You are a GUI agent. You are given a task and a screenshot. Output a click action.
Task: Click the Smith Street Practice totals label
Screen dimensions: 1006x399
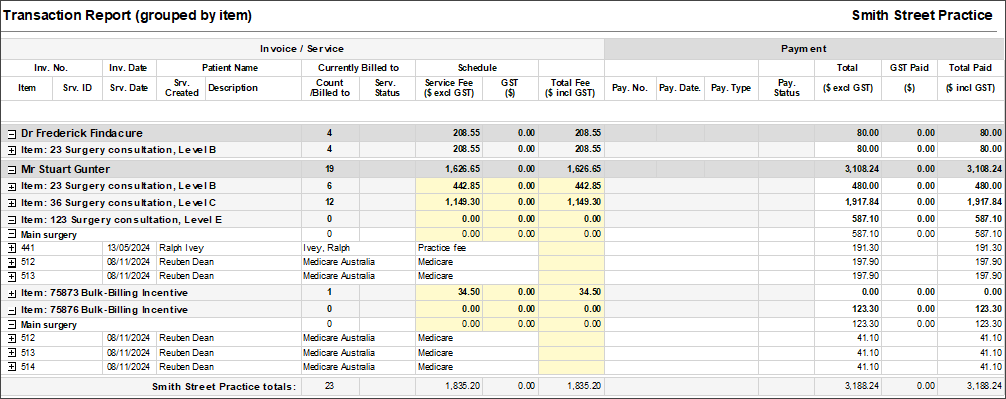[x=224, y=386]
